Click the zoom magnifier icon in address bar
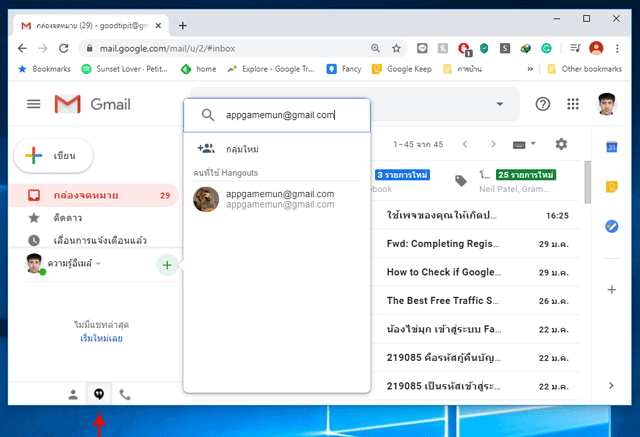The image size is (640, 437). click(x=375, y=49)
